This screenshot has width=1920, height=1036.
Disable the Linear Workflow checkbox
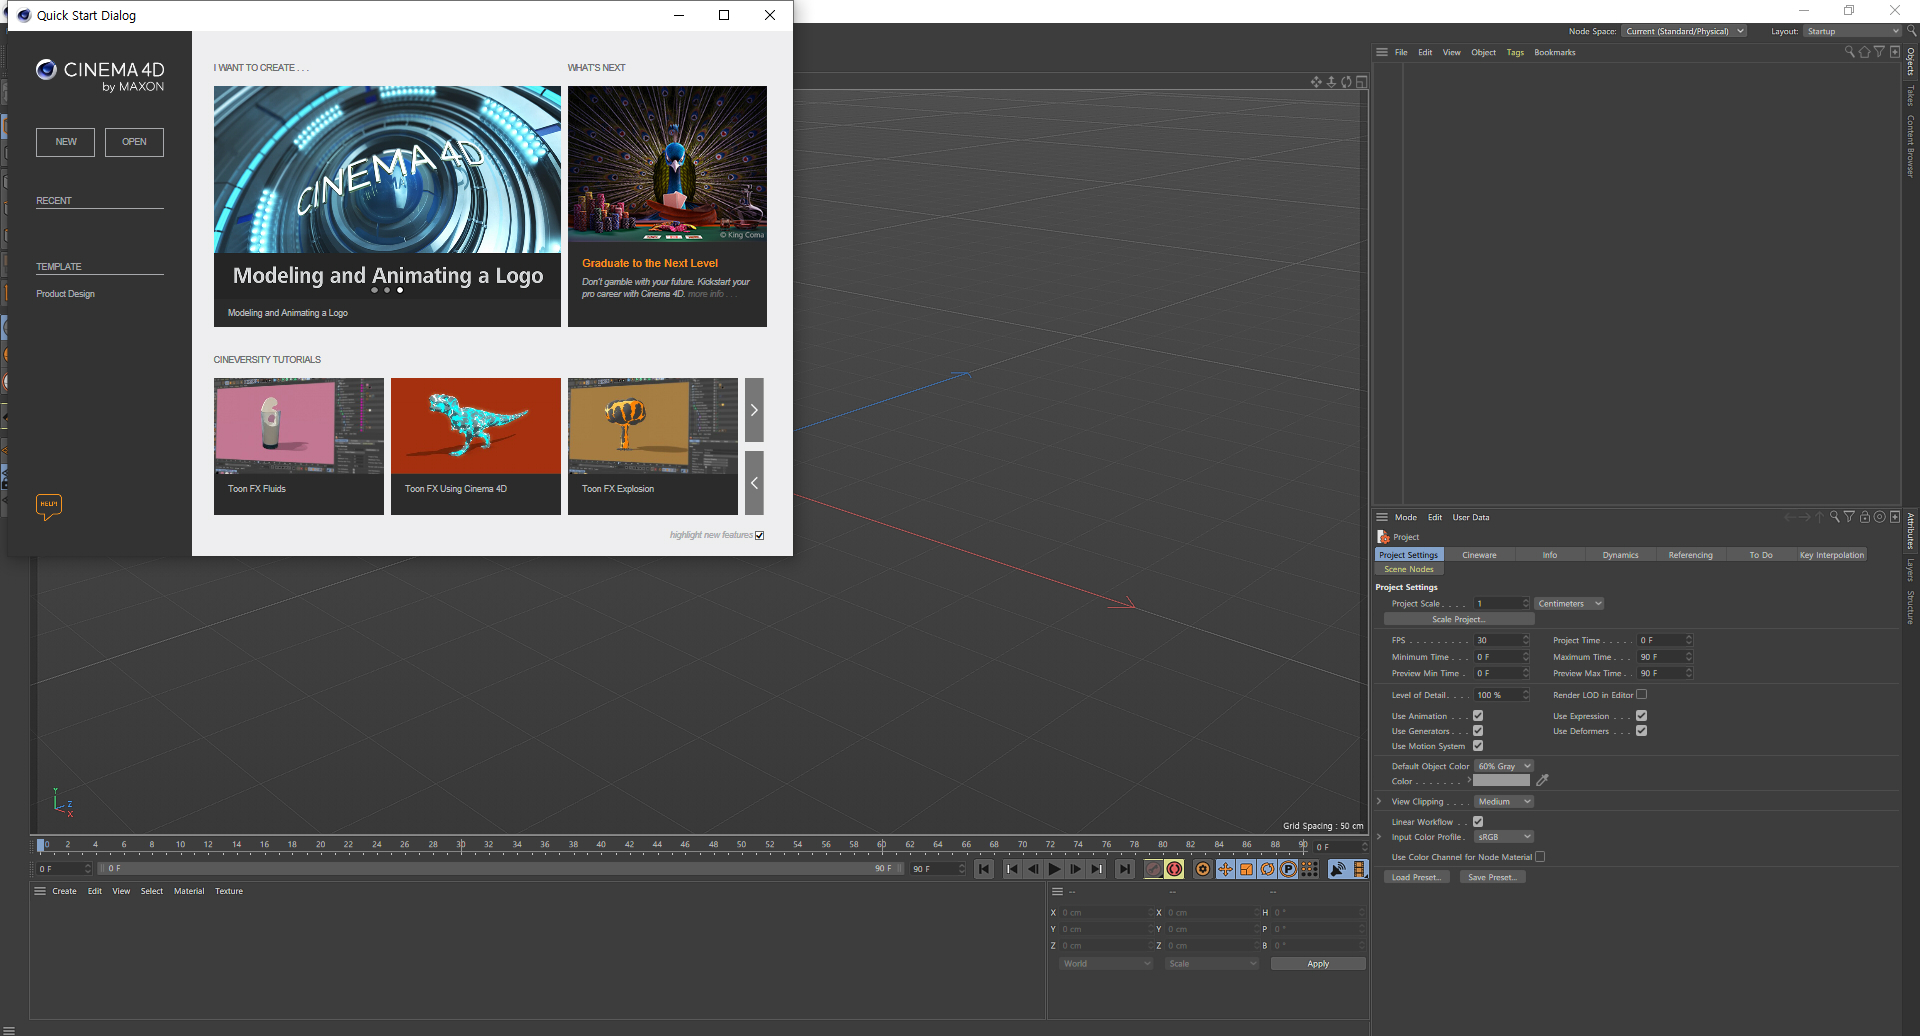[x=1478, y=821]
